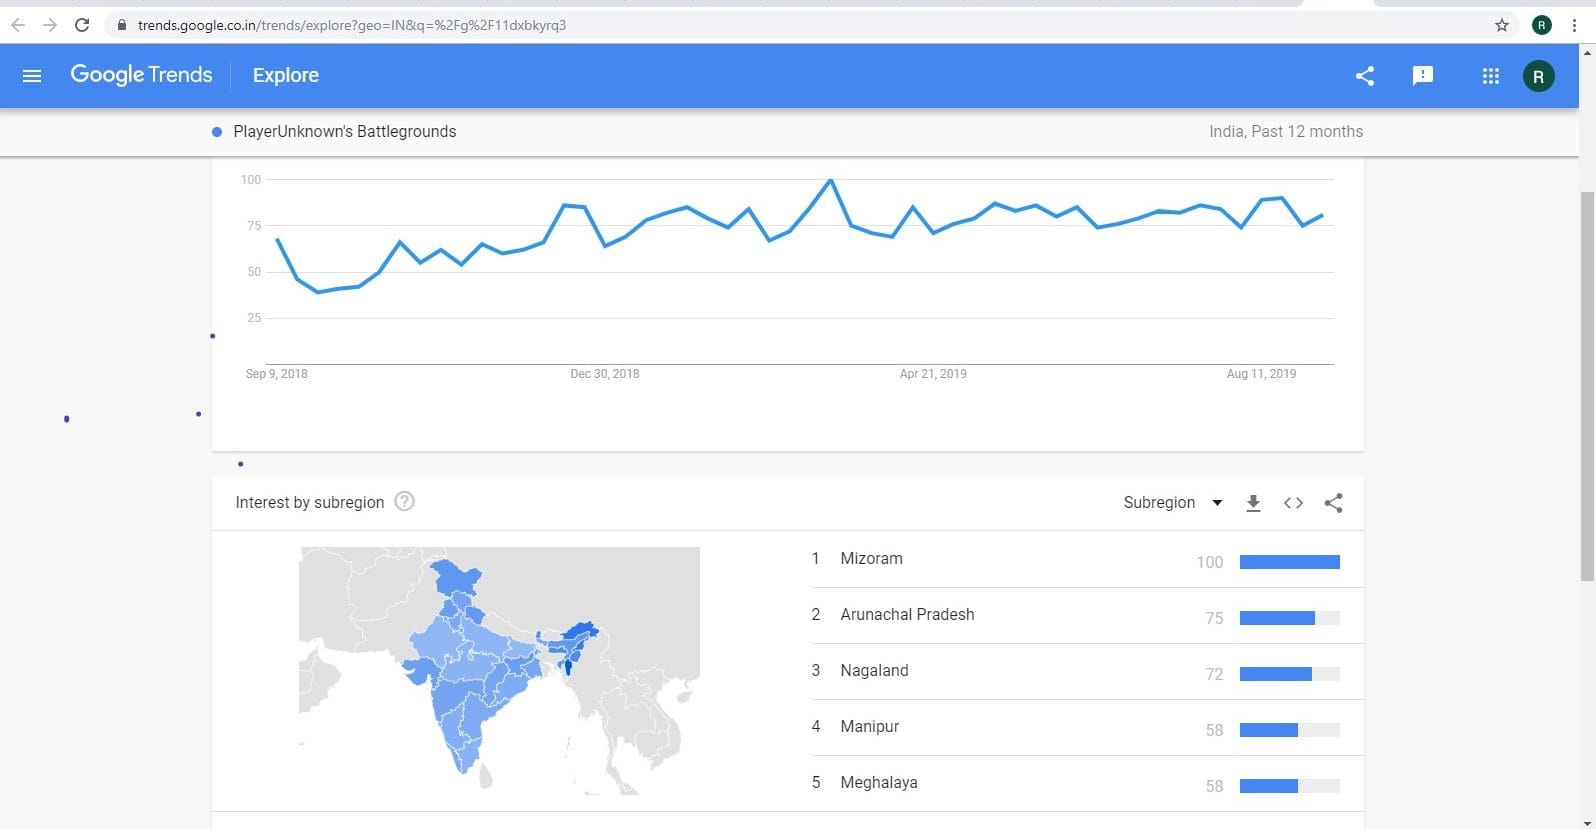
Task: Click the Explore header label
Action: click(x=285, y=75)
